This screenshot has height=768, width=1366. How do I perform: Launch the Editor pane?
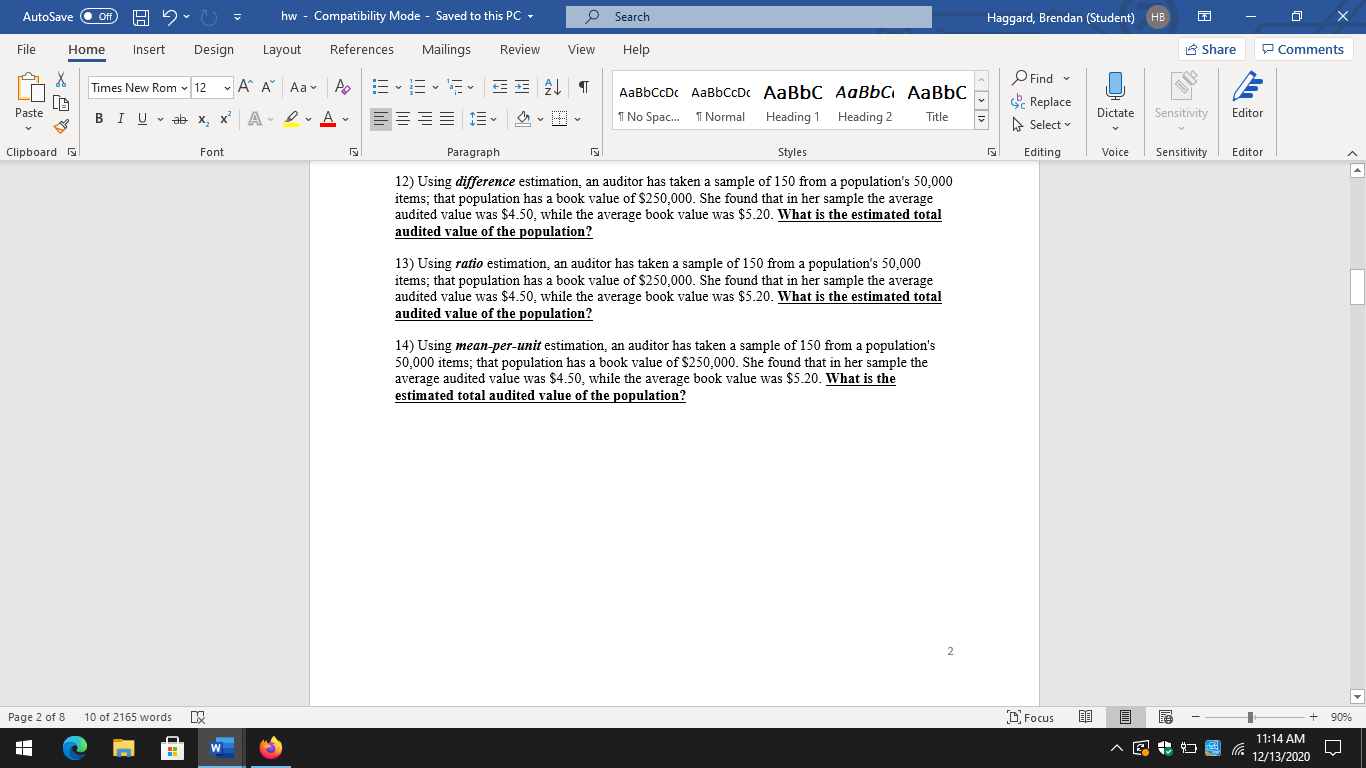[x=1247, y=97]
